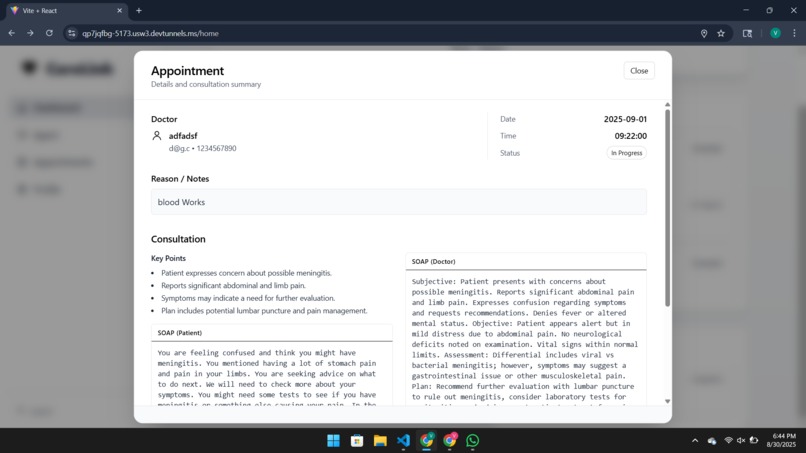Select the Vite + React tab
The width and height of the screenshot is (806, 453).
click(x=66, y=10)
